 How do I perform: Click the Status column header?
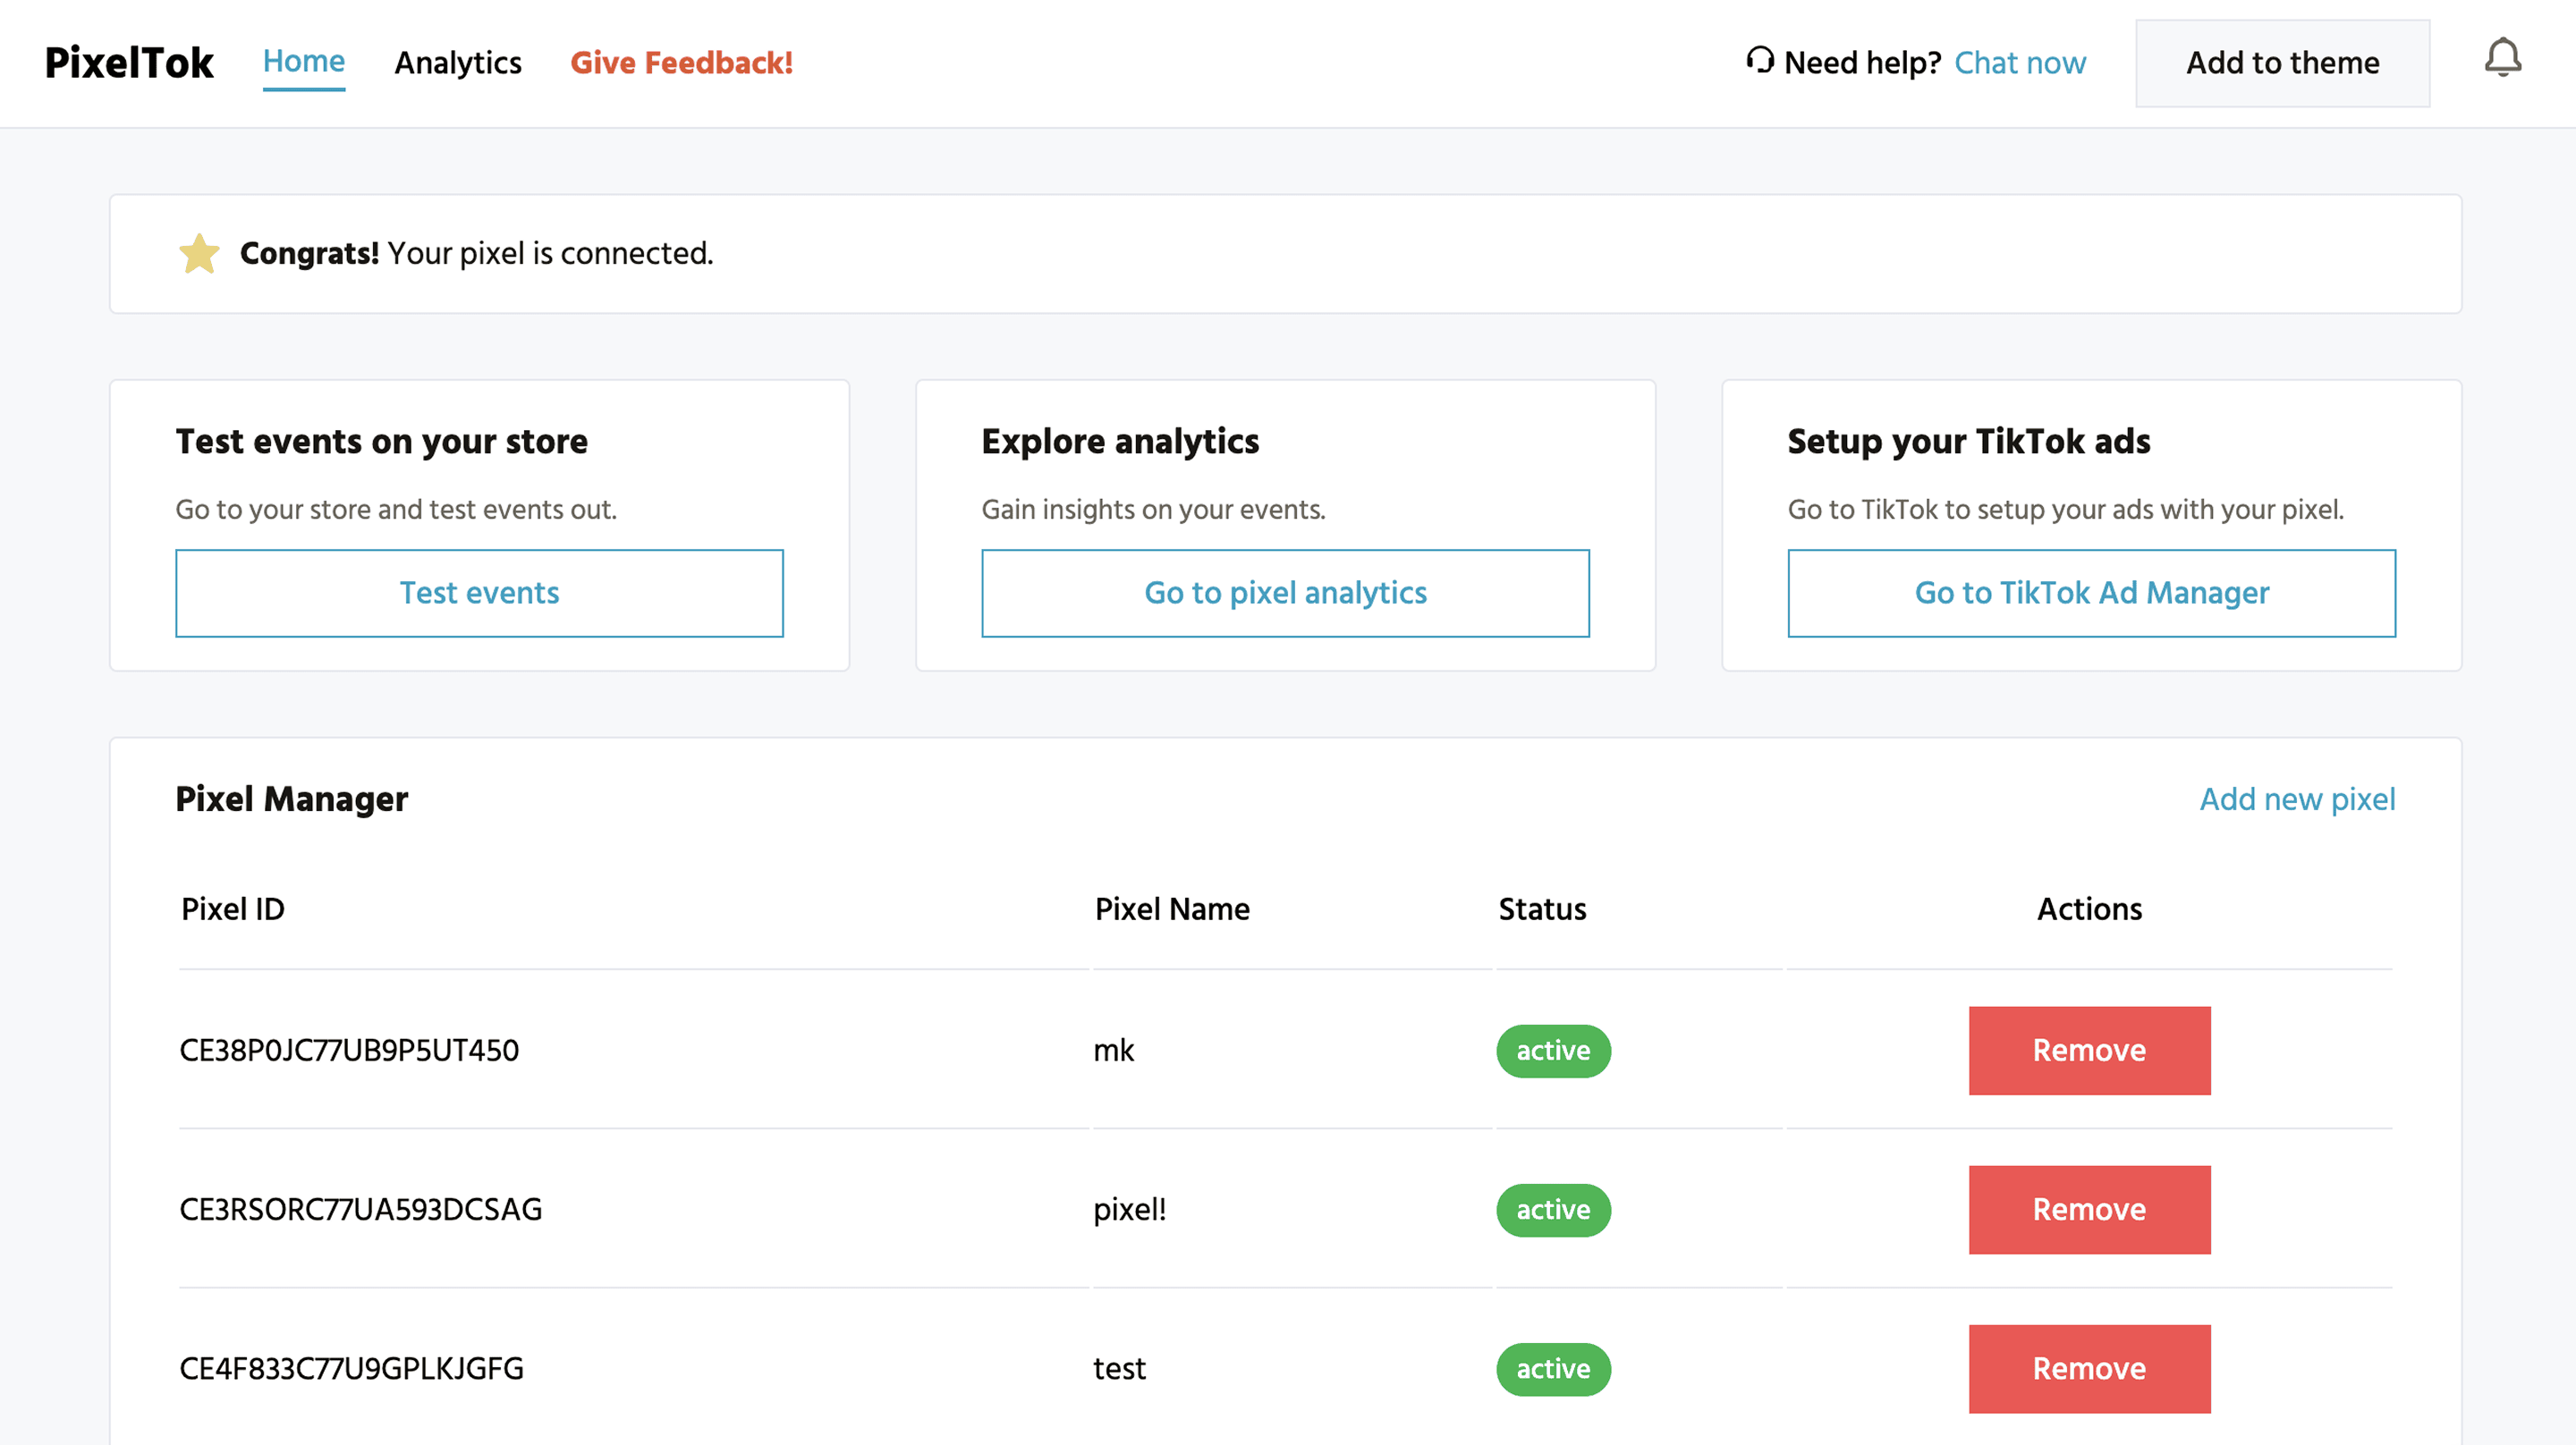click(1543, 909)
